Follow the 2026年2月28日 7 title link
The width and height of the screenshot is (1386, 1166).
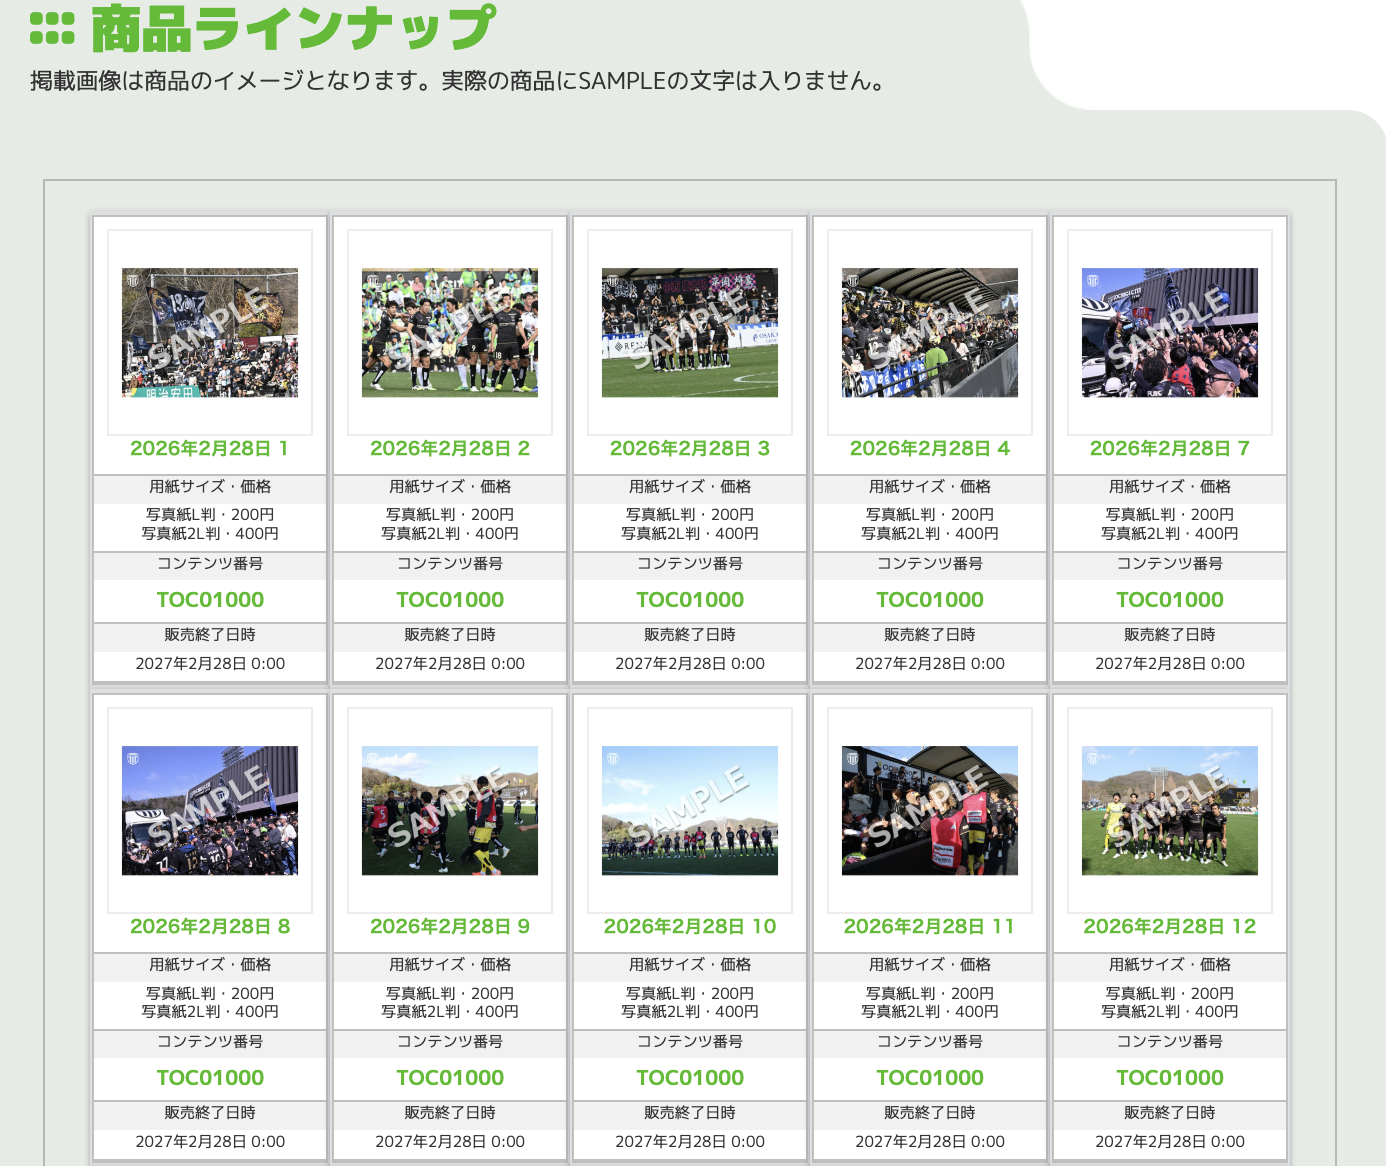[x=1170, y=448]
